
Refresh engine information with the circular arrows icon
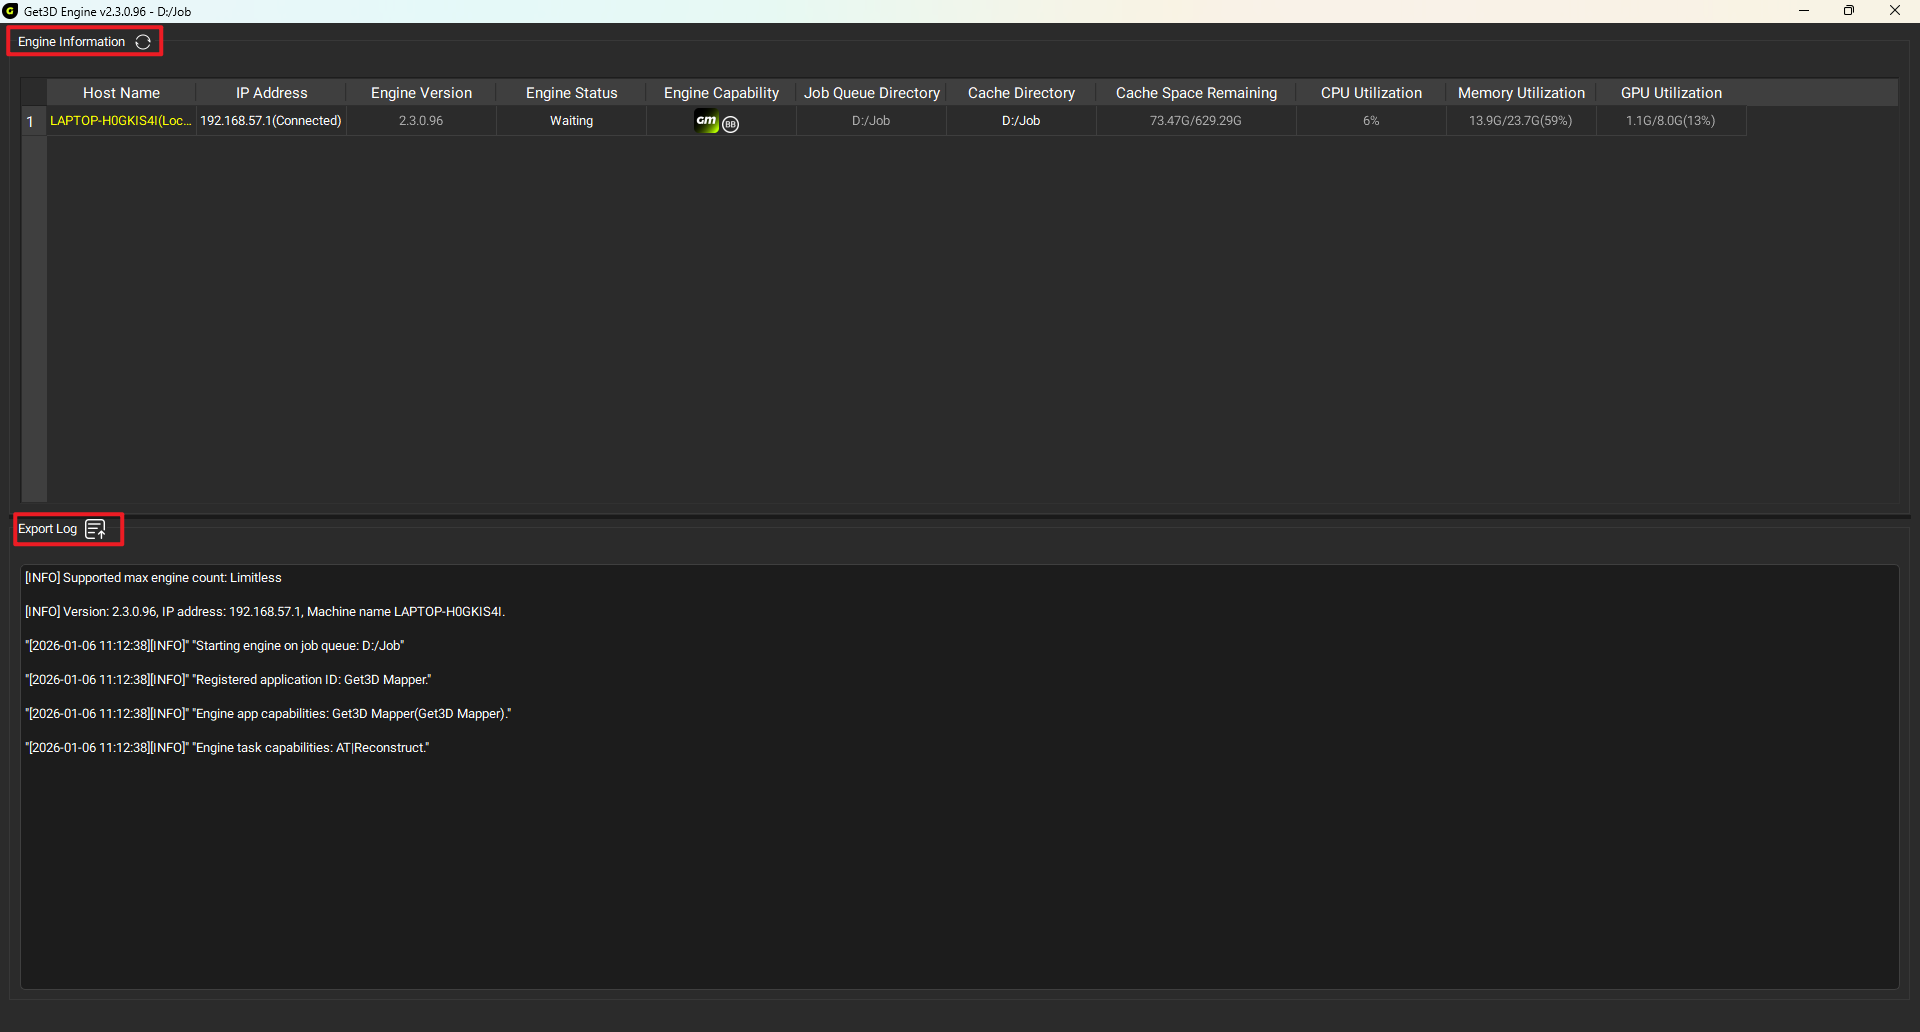point(143,42)
